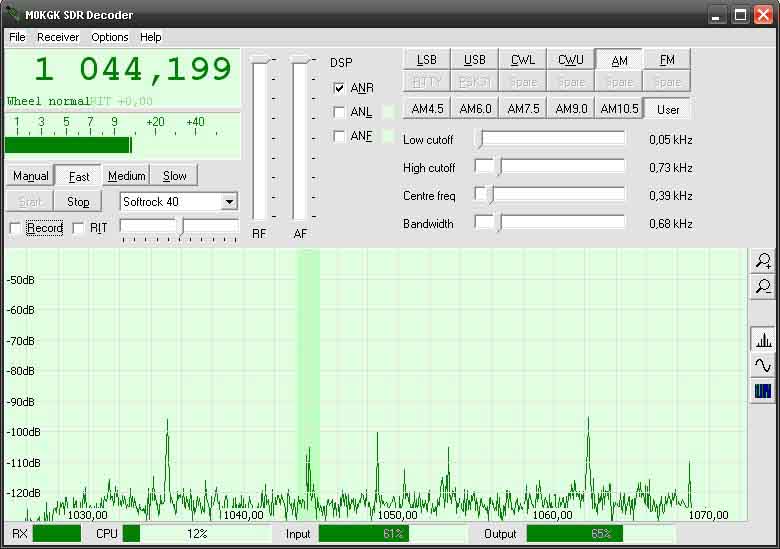The image size is (780, 549).
Task: Select CWU mode button
Action: (571, 60)
